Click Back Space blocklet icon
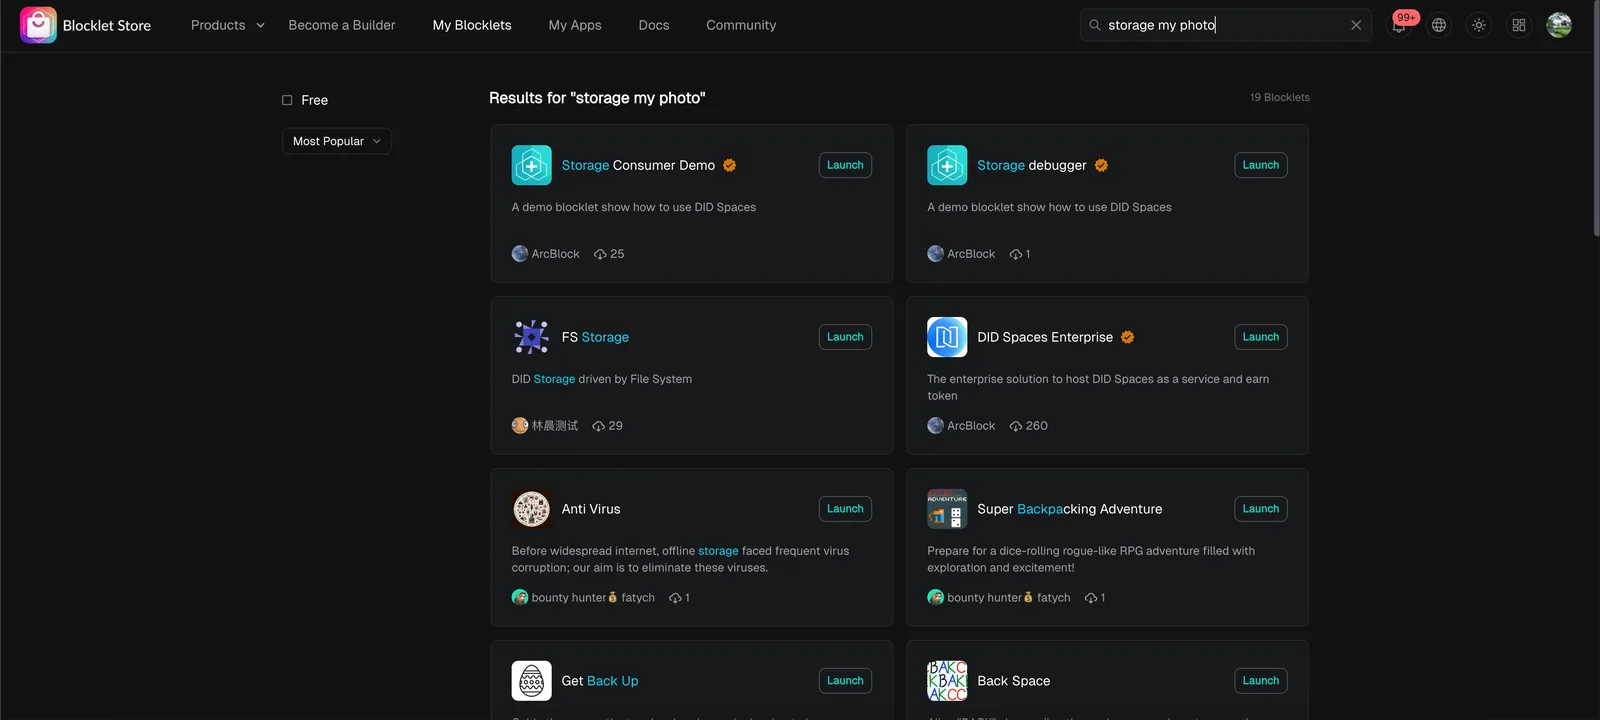This screenshot has height=720, width=1600. point(947,681)
